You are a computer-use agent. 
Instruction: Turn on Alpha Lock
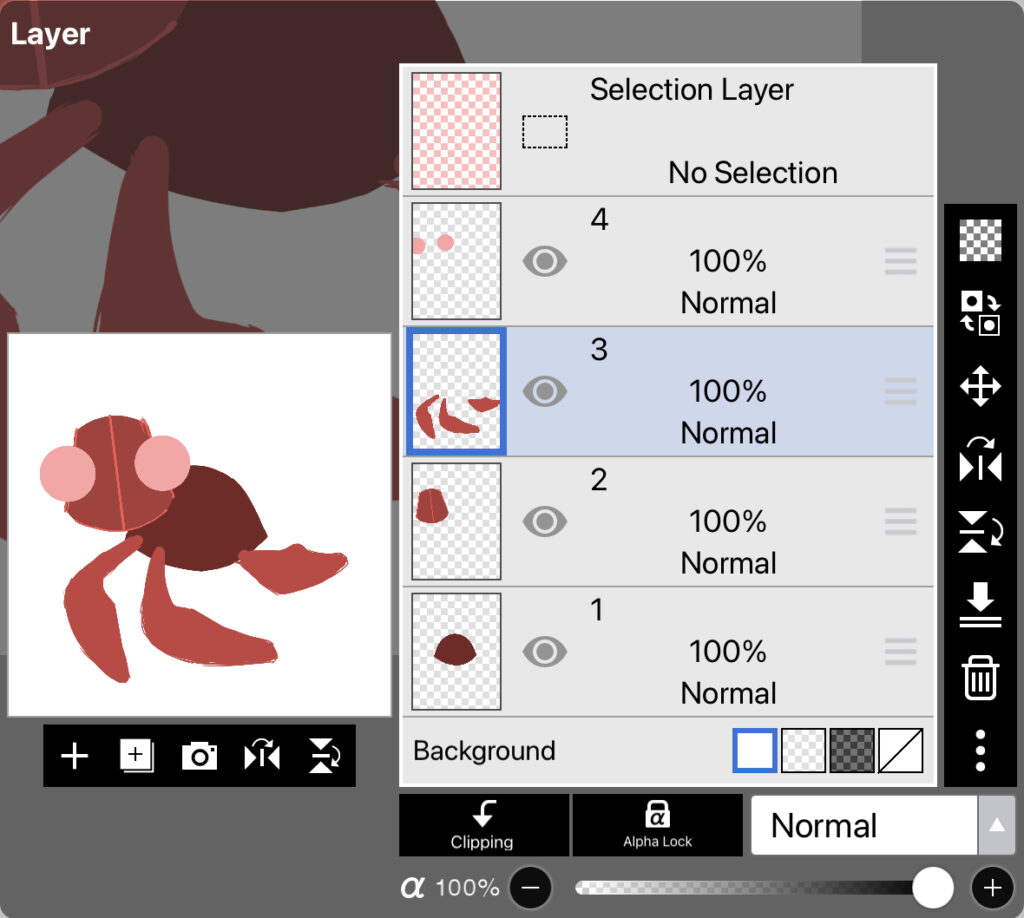(x=657, y=826)
